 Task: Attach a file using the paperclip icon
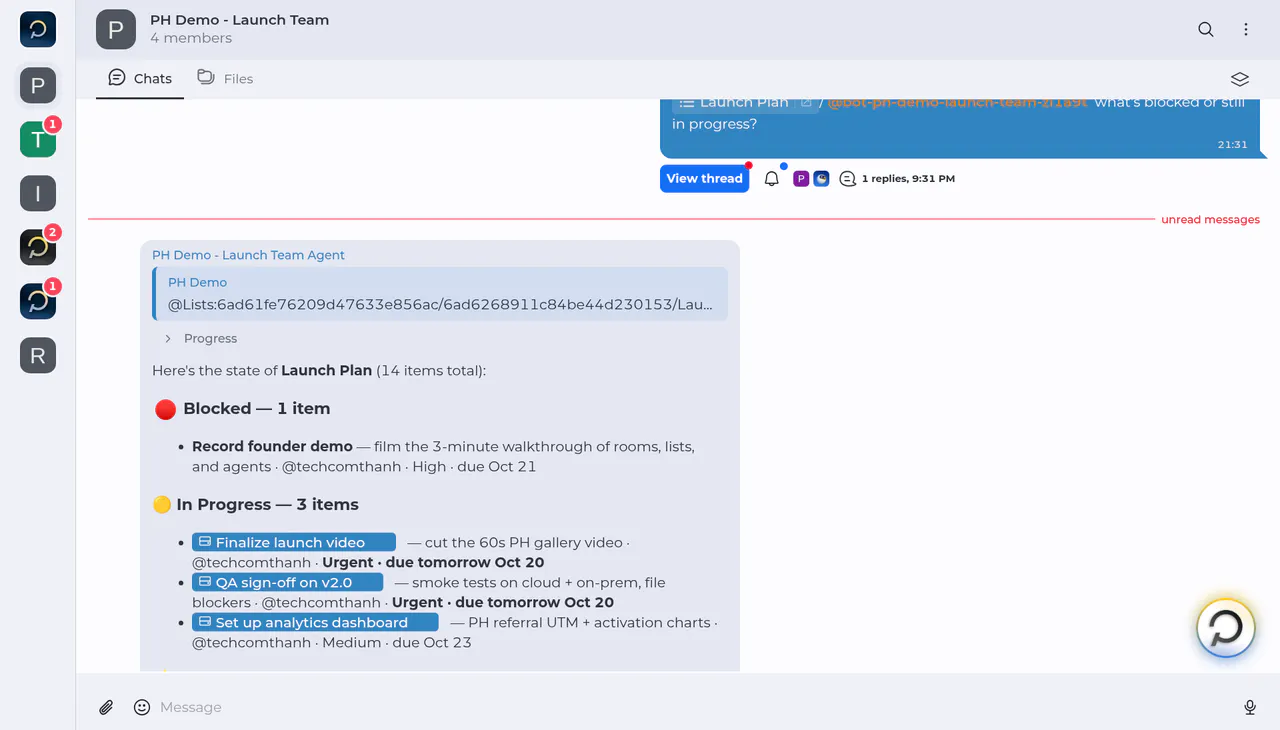pos(106,707)
